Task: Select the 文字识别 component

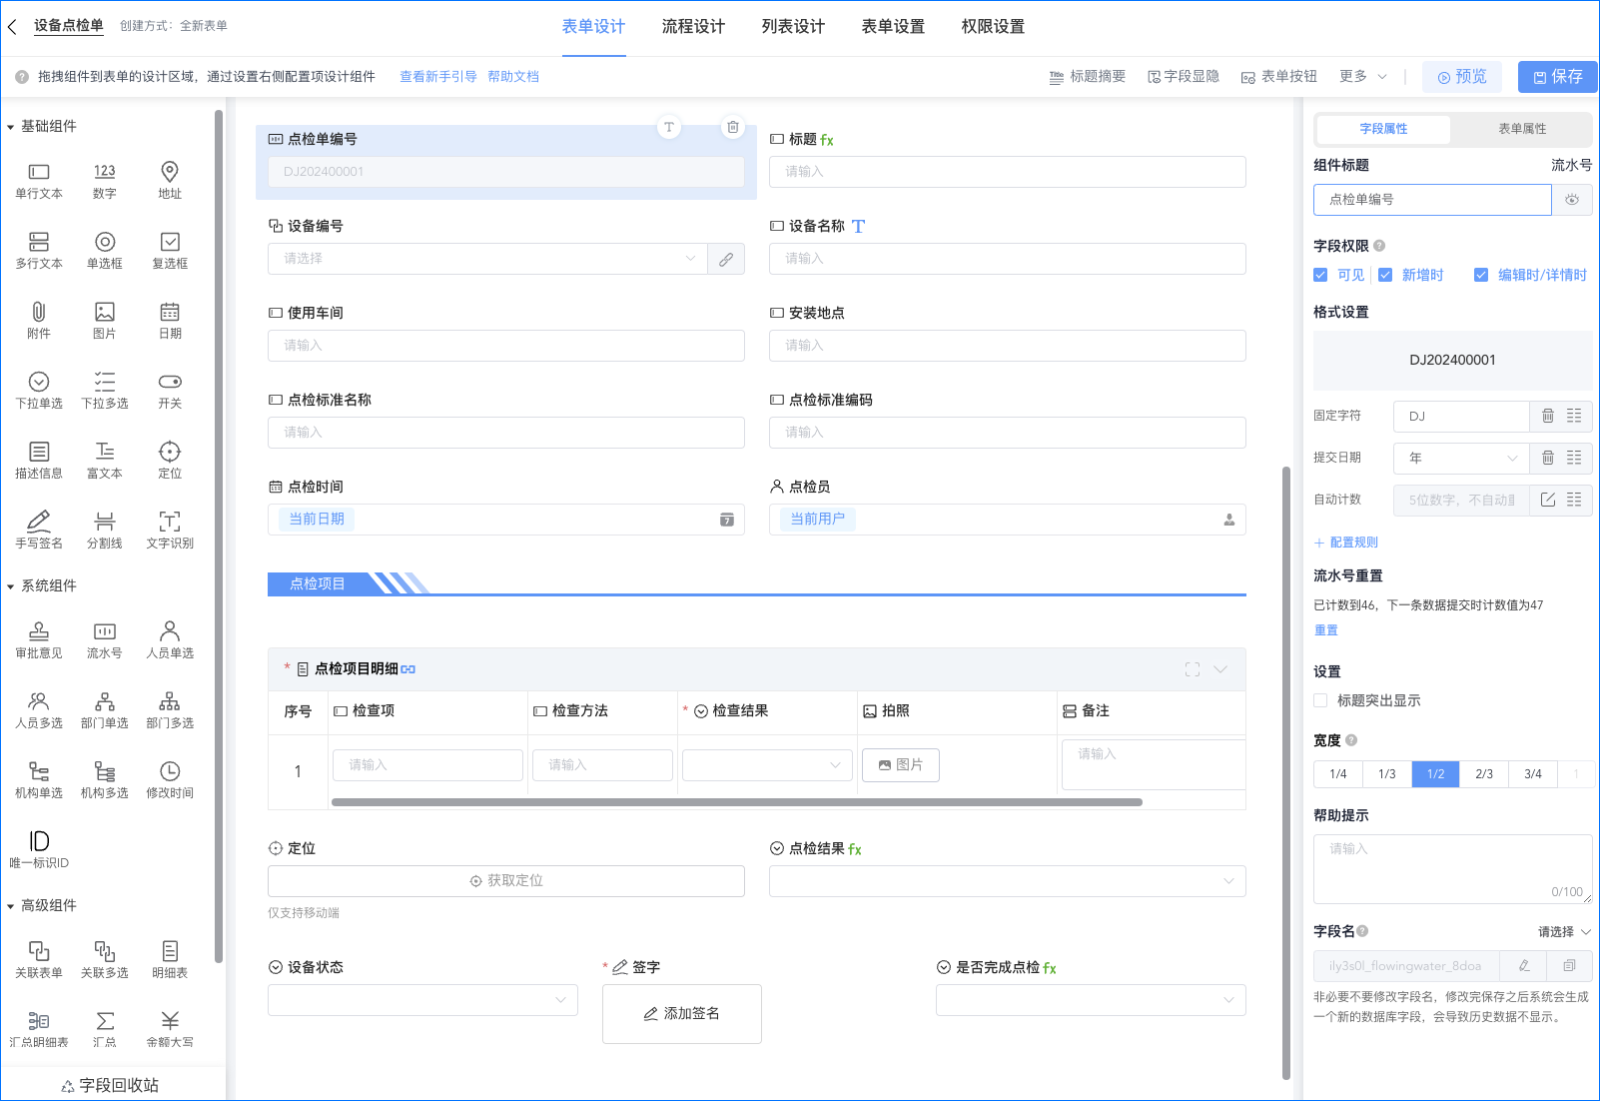Action: point(169,528)
